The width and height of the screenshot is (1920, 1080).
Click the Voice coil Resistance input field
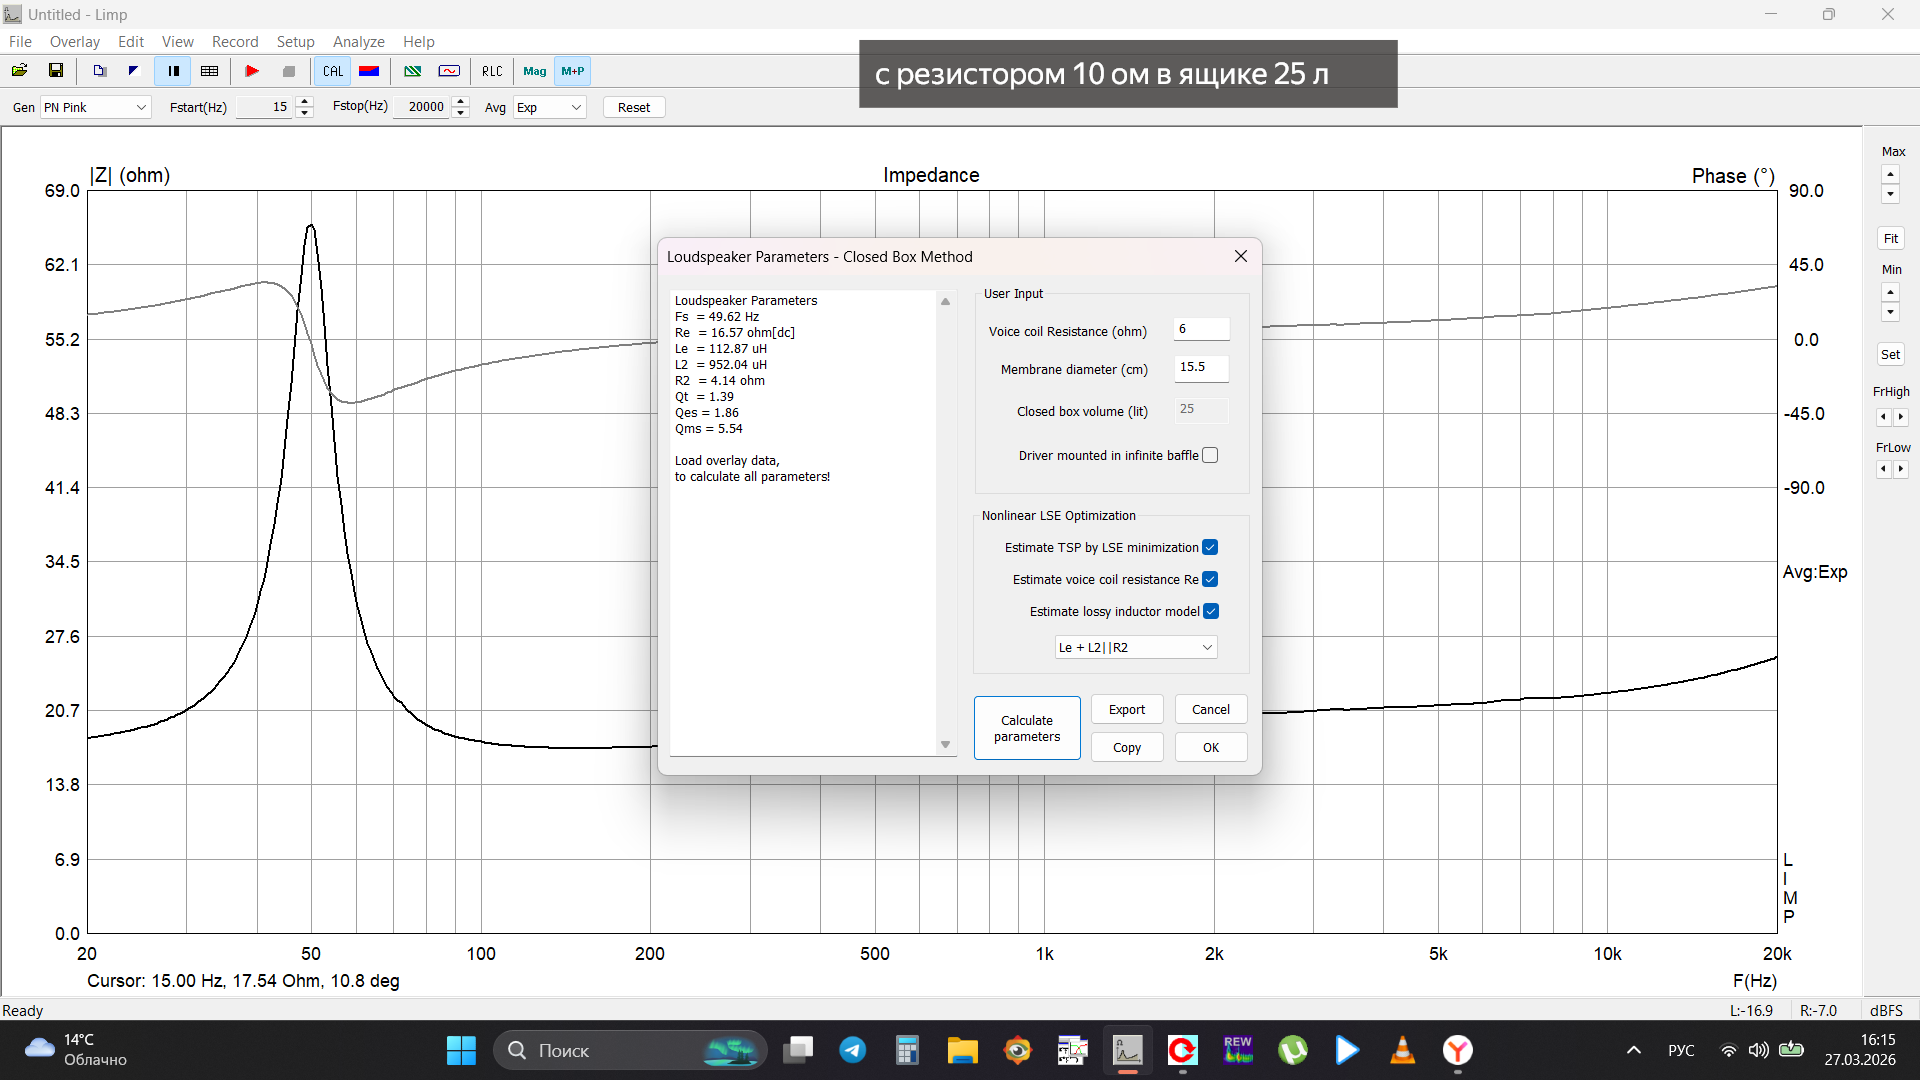click(x=1201, y=330)
